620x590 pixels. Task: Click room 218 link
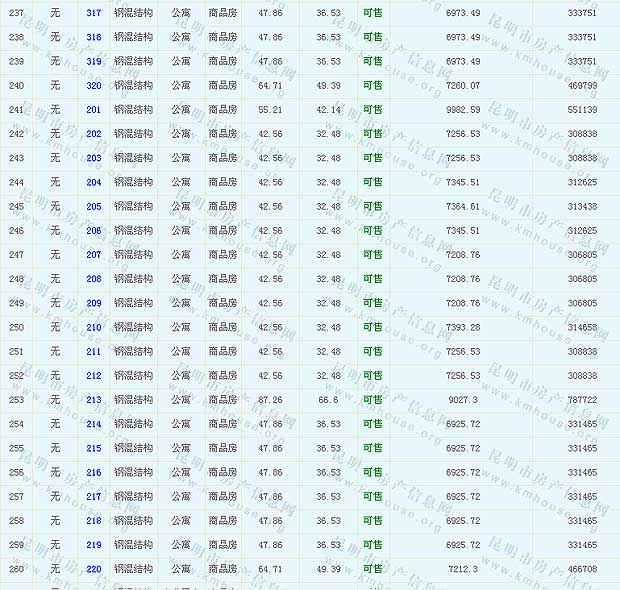[94, 521]
